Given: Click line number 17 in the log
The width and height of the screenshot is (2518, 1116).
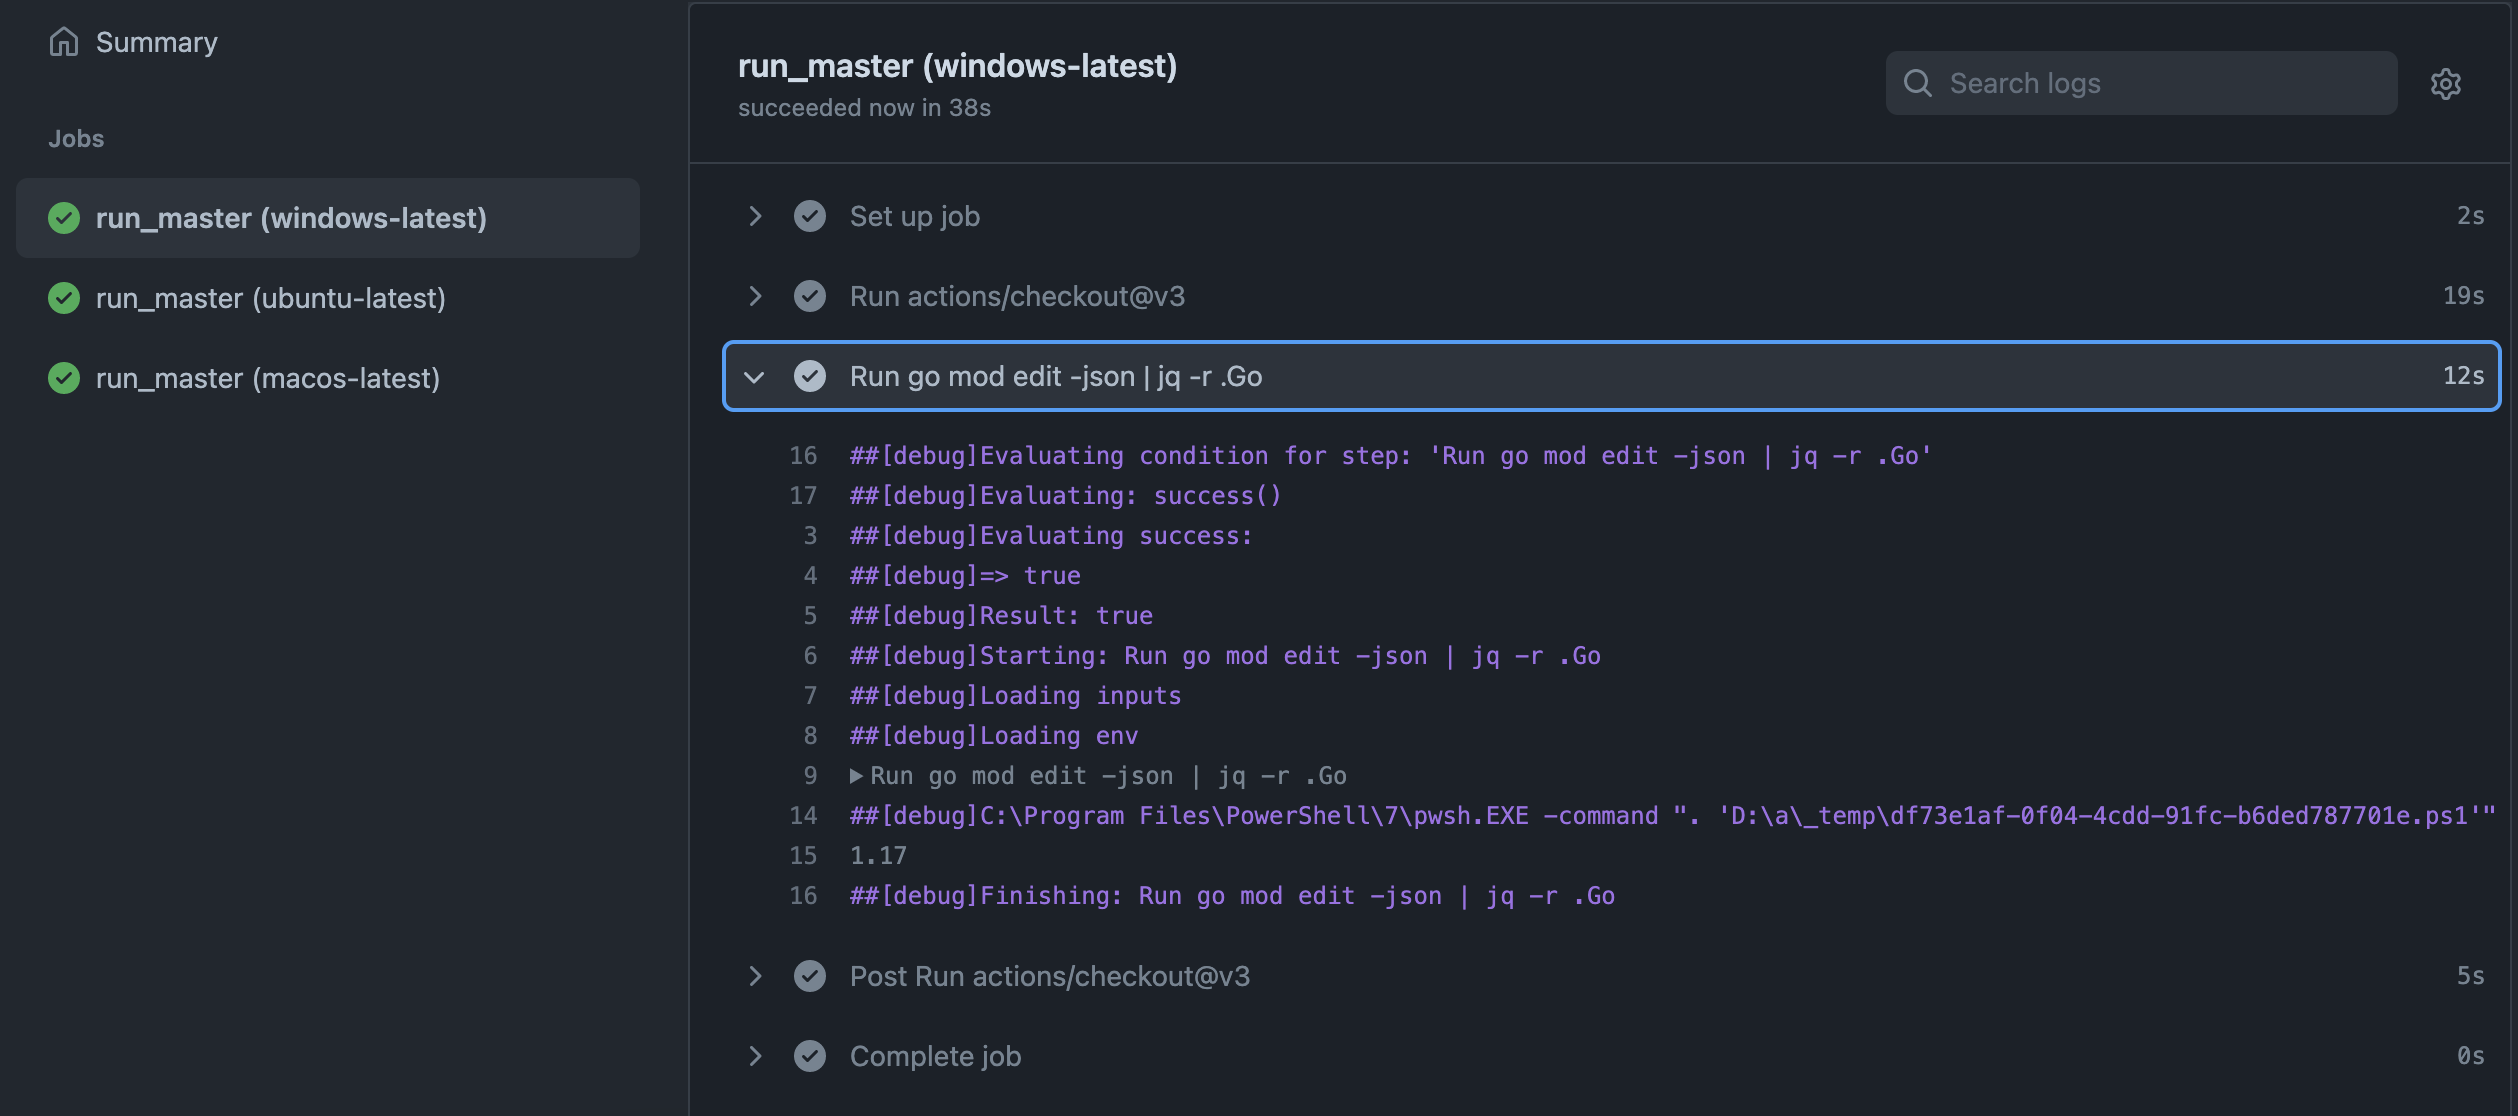Looking at the screenshot, I should point(802,495).
